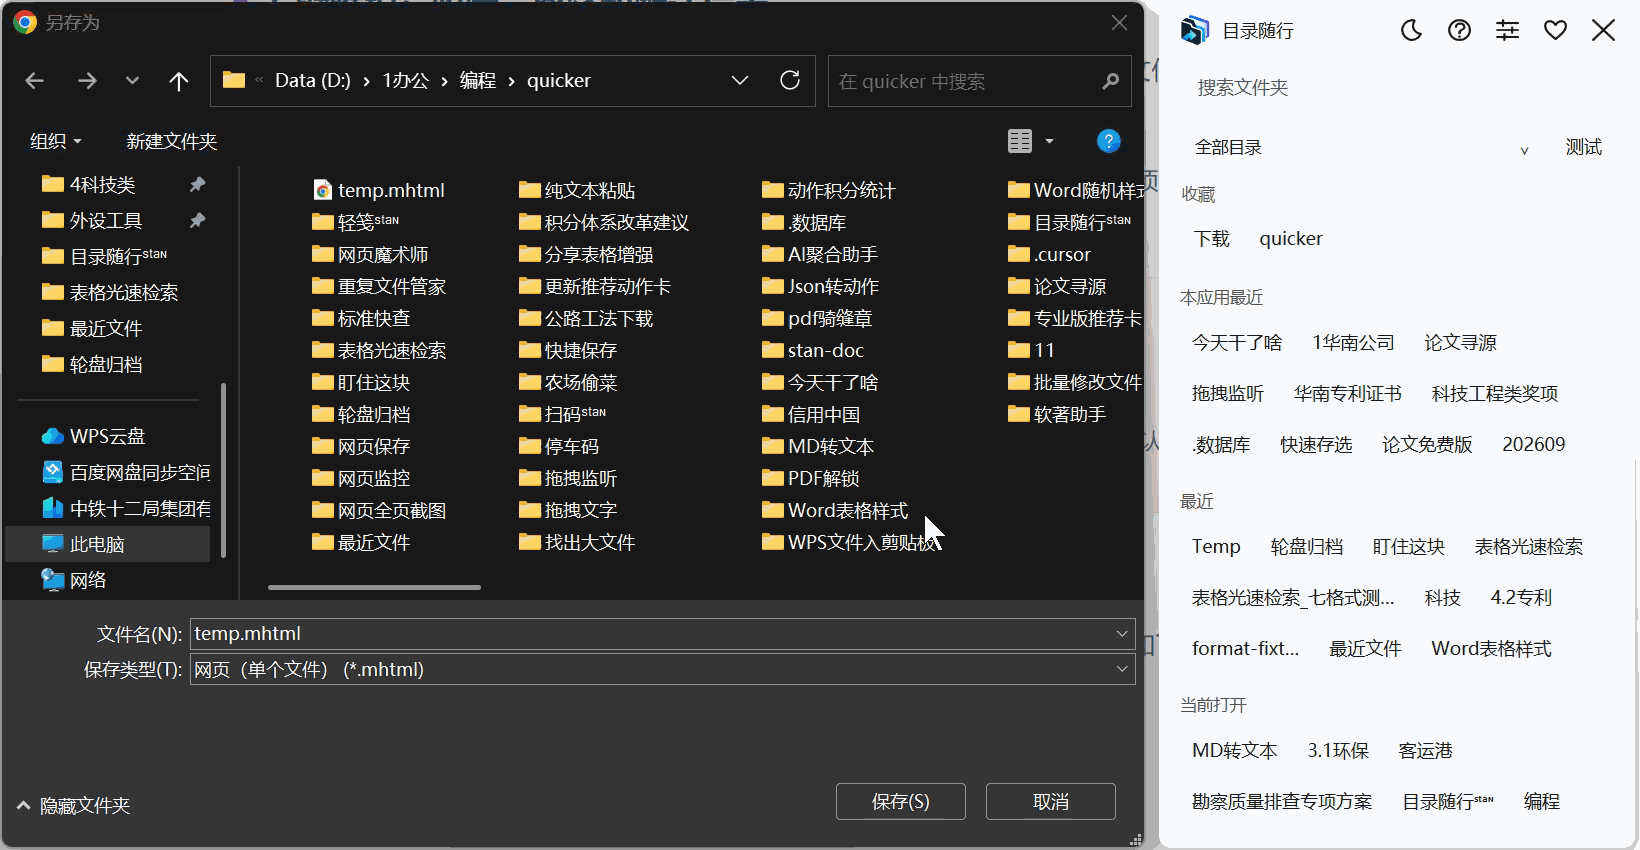Open 4科技类 pinned sidebar folder
The height and width of the screenshot is (850, 1640).
[x=89, y=184]
